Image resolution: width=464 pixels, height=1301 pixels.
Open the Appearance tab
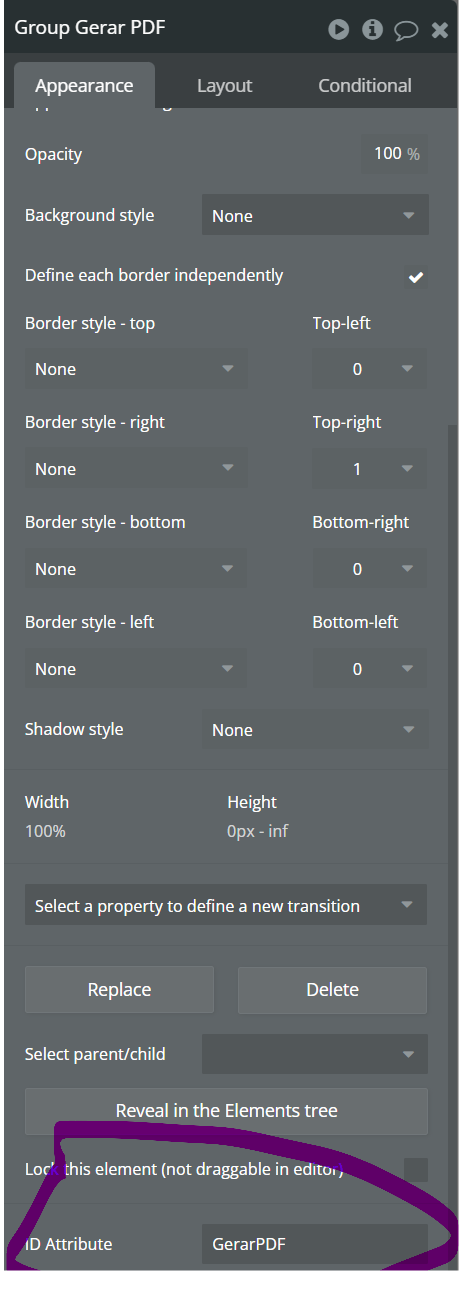[x=84, y=86]
